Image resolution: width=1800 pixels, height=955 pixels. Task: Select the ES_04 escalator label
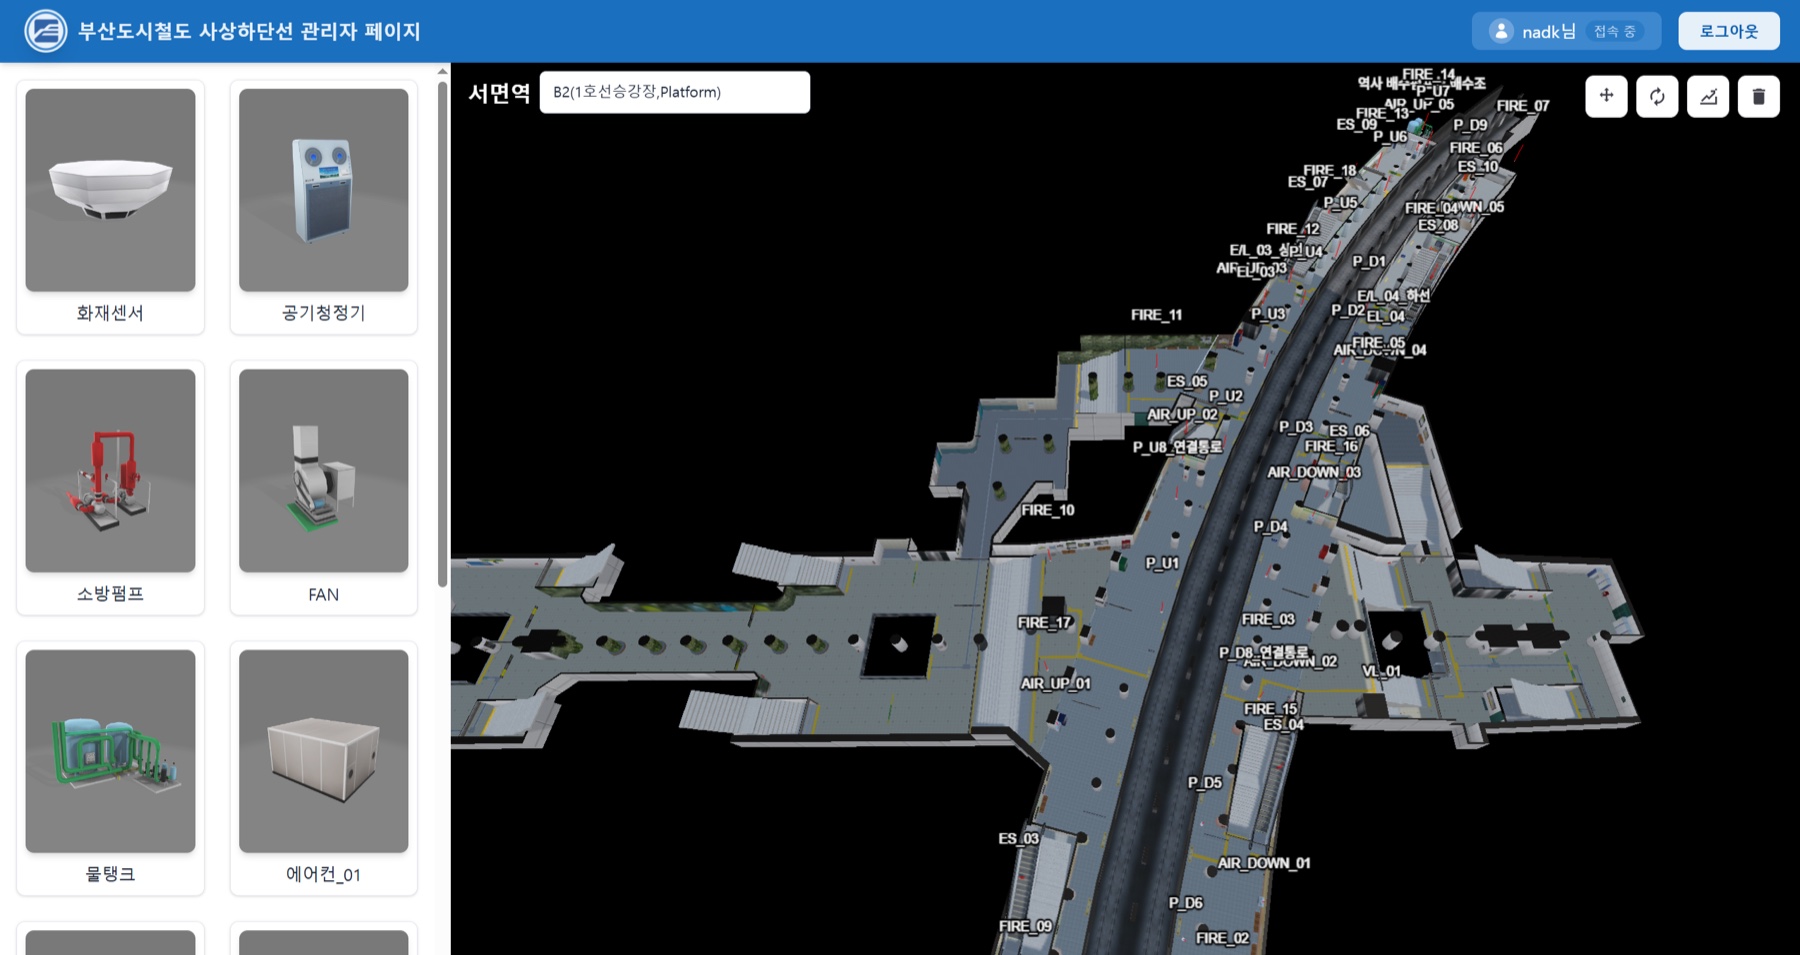pos(1284,724)
